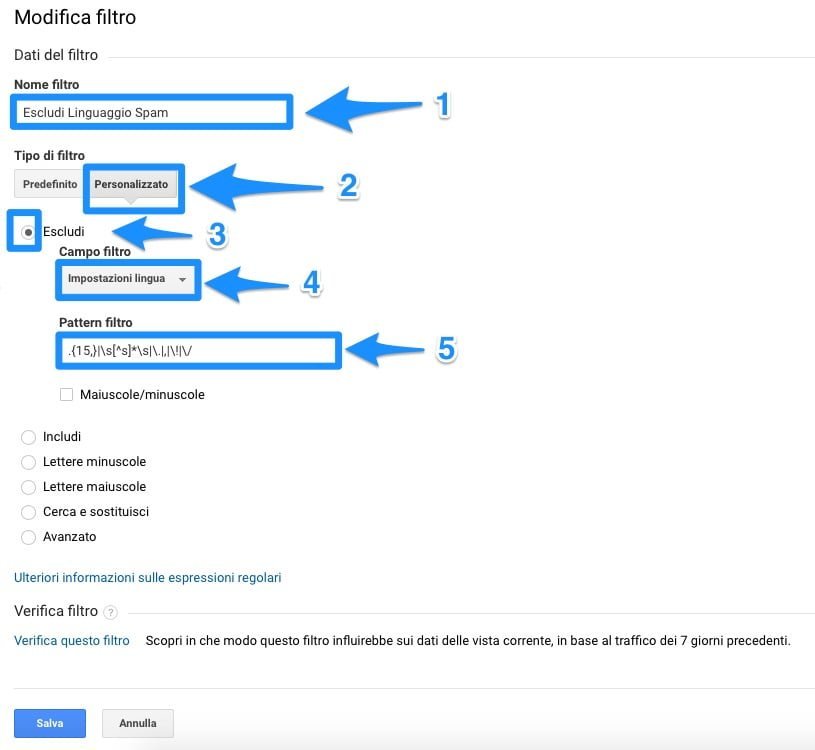Click the help icon beside Verifica filtro
The height and width of the screenshot is (750, 815).
110,612
